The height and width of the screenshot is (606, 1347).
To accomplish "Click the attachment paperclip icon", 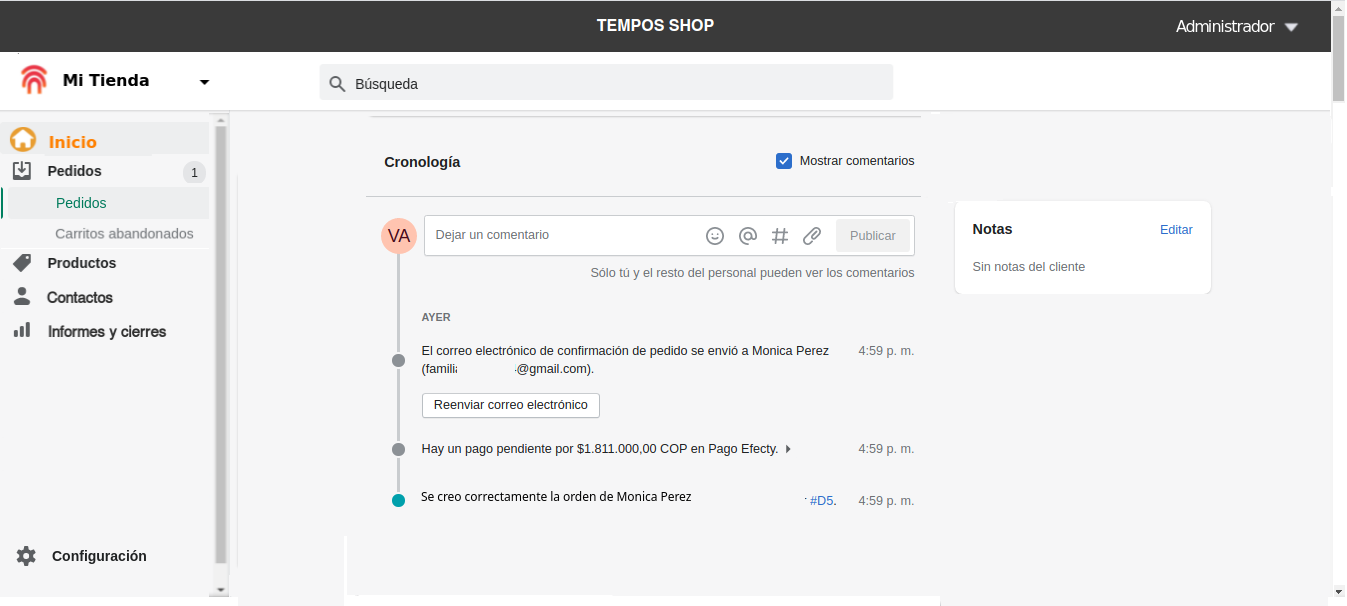I will 812,236.
